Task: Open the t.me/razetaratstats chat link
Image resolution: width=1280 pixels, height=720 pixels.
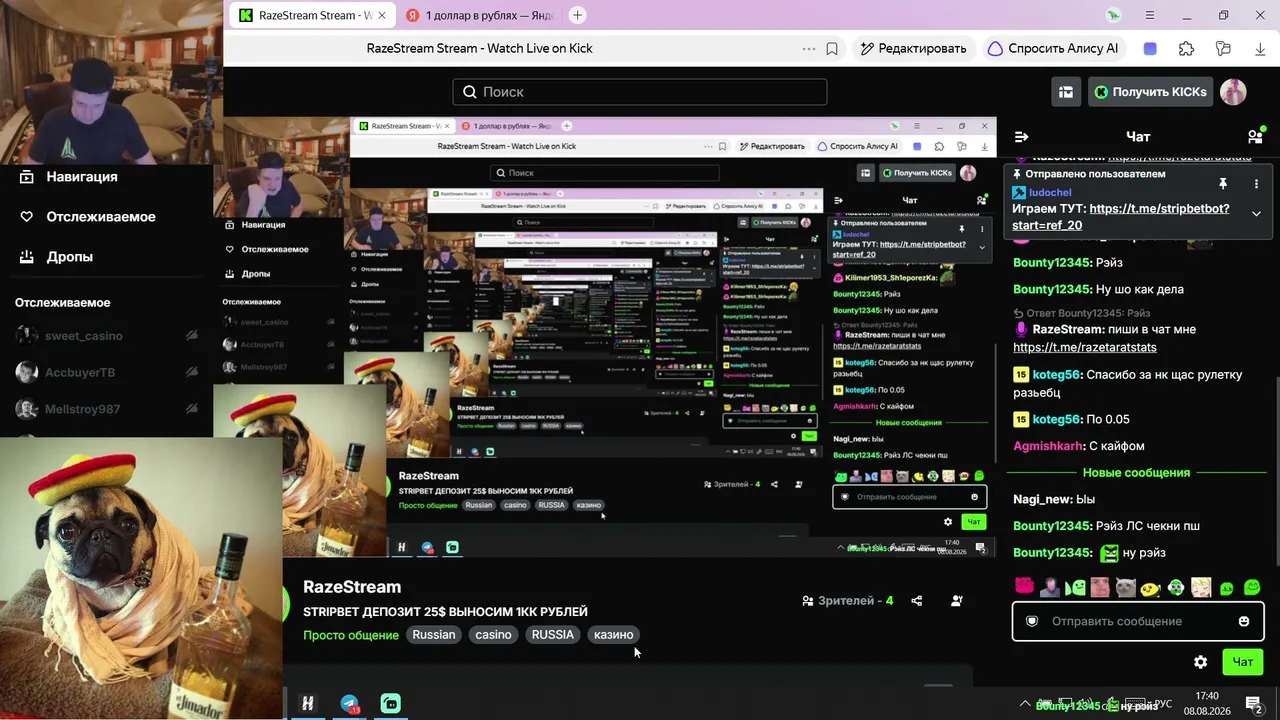Action: point(1084,347)
